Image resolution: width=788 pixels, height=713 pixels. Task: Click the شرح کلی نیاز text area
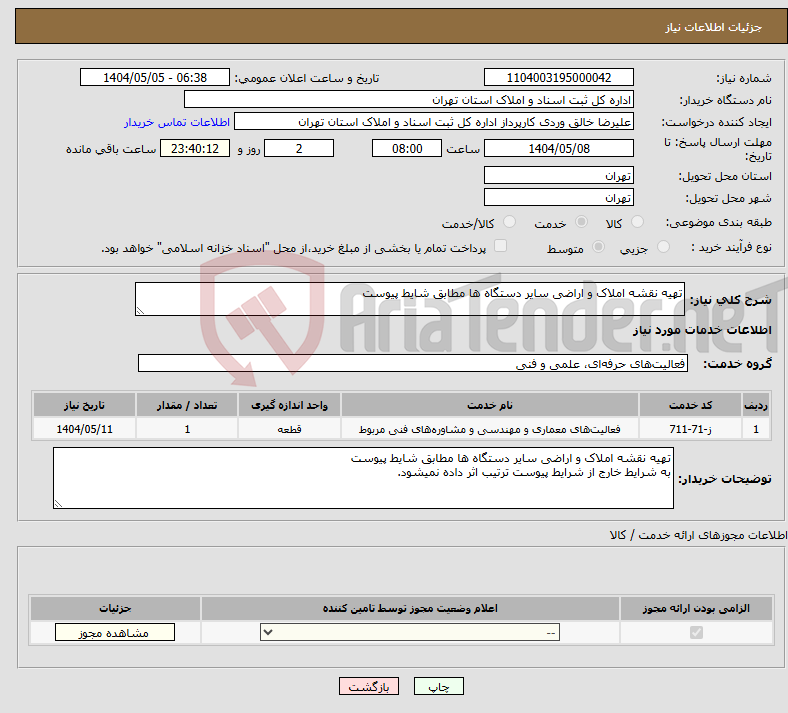(x=410, y=299)
